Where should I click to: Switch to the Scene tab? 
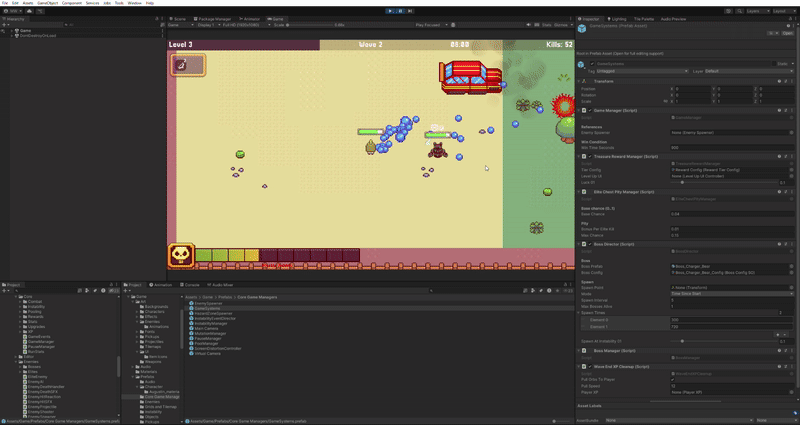(x=180, y=18)
